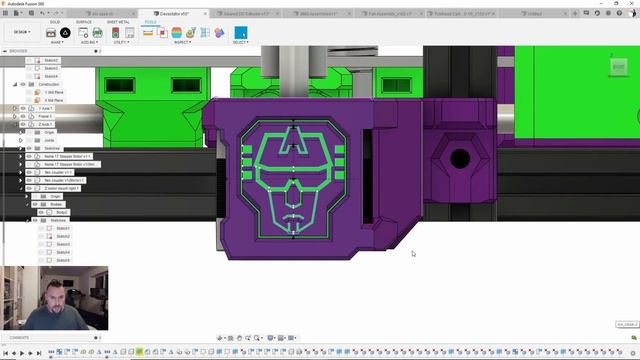Image resolution: width=640 pixels, height=360 pixels.
Task: Jump to the timeline end
Action: point(39,353)
